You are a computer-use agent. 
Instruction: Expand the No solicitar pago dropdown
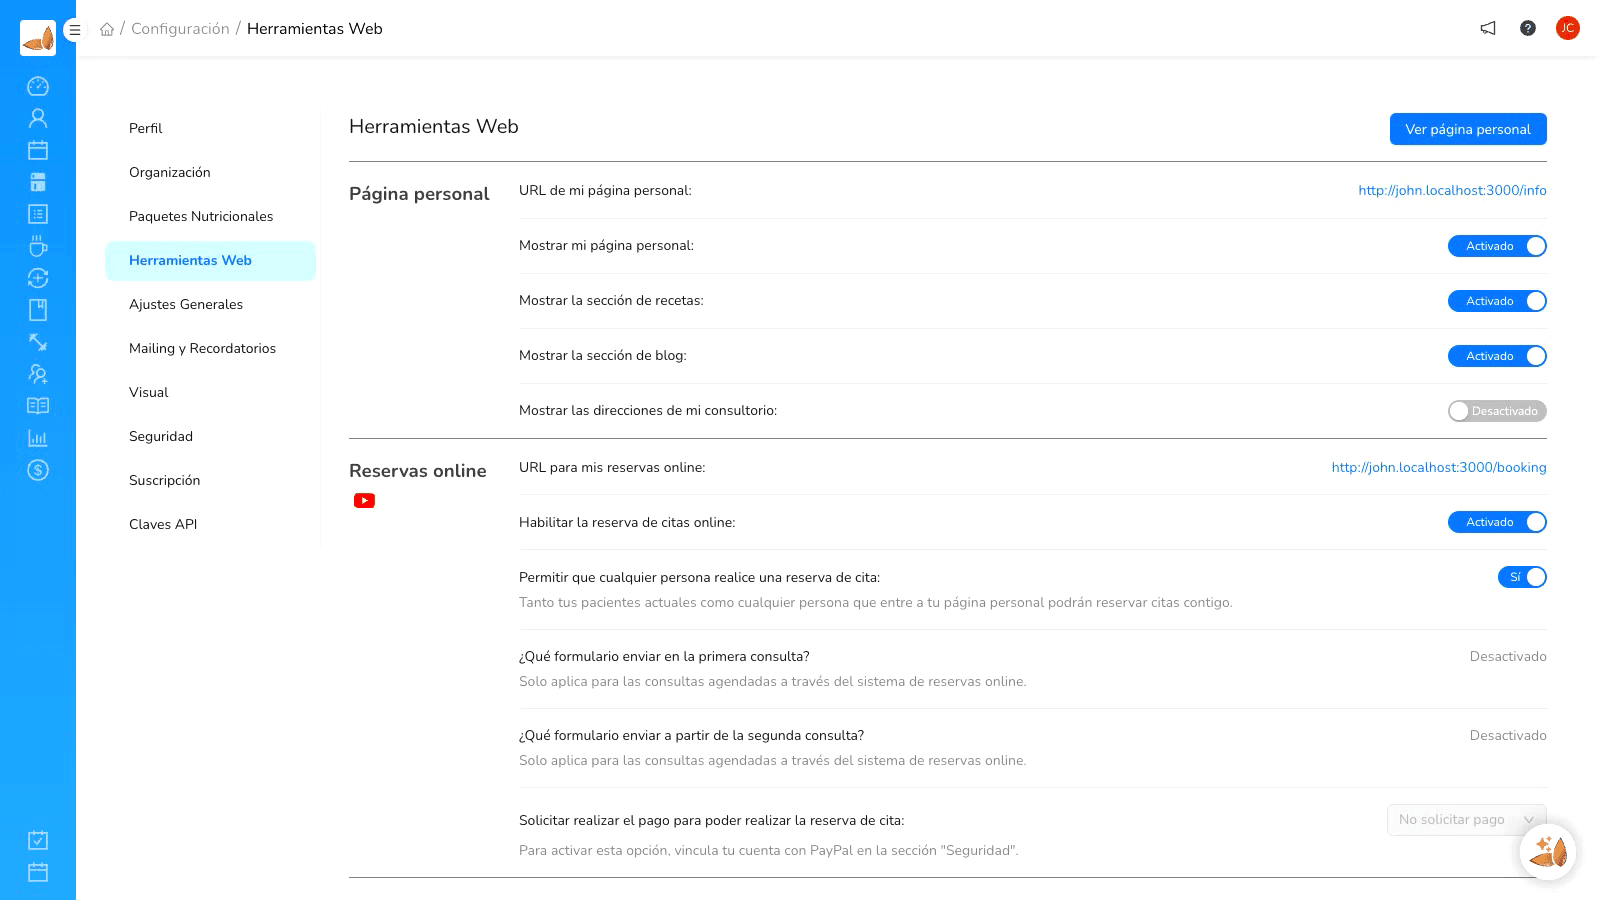(1466, 820)
